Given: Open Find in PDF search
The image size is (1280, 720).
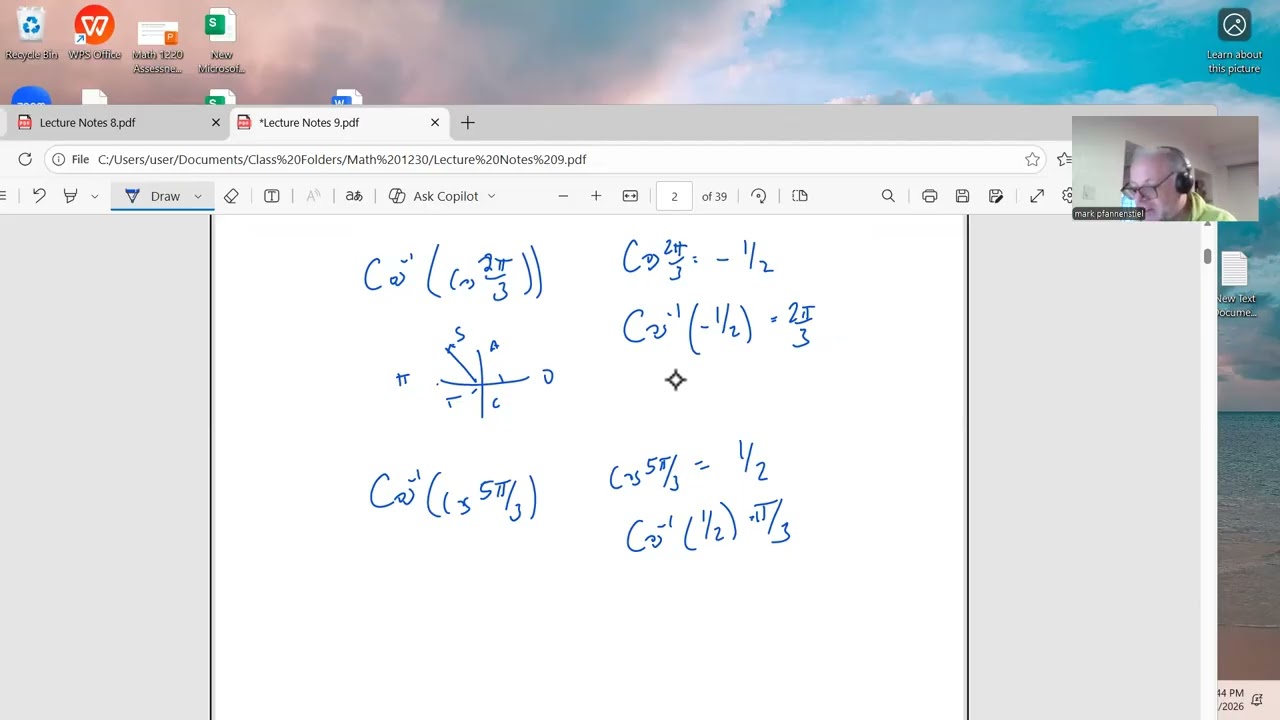Looking at the screenshot, I should tap(888, 196).
